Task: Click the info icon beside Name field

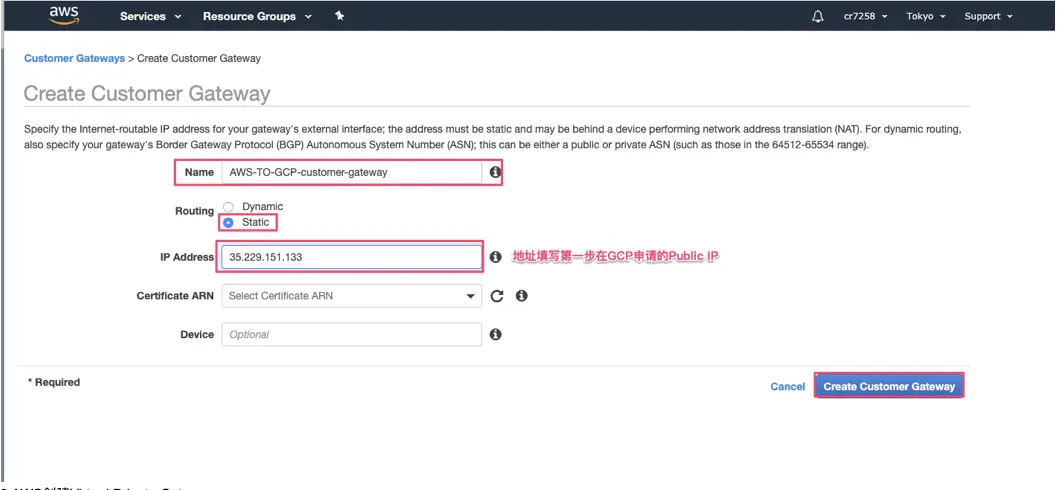Action: pyautogui.click(x=495, y=172)
